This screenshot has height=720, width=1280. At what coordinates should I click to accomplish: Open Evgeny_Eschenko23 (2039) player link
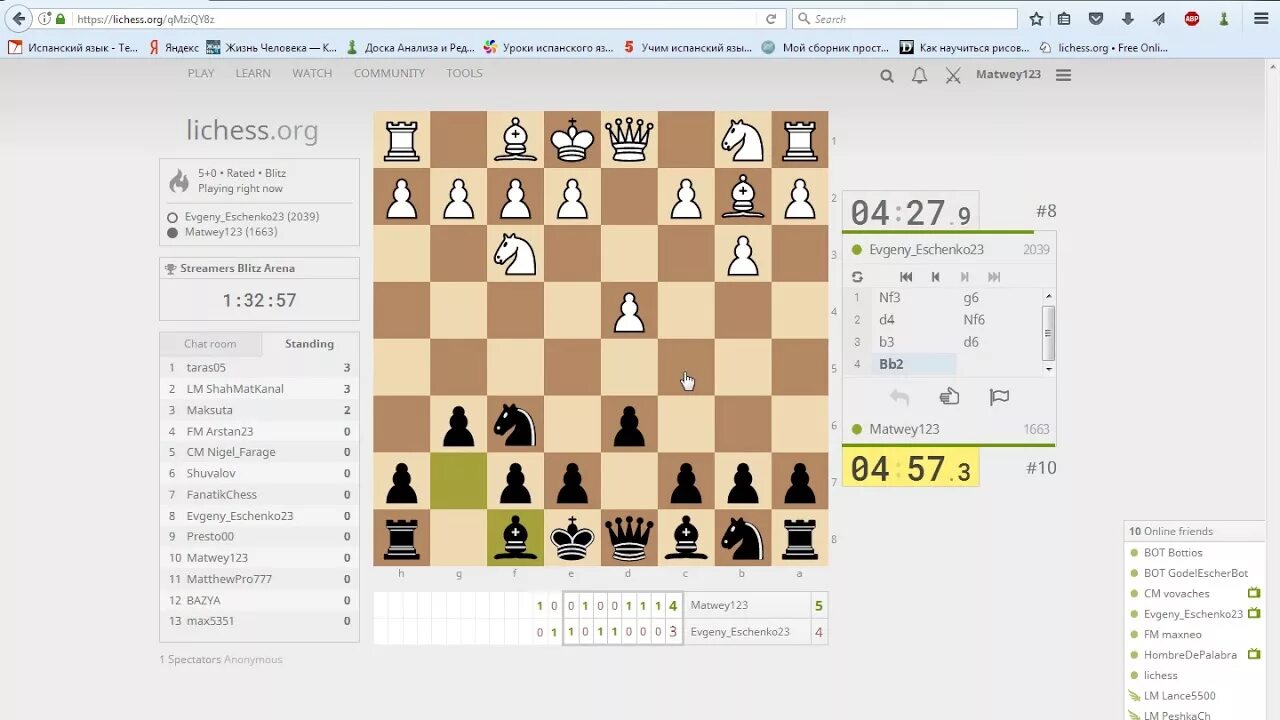pyautogui.click(x=252, y=217)
